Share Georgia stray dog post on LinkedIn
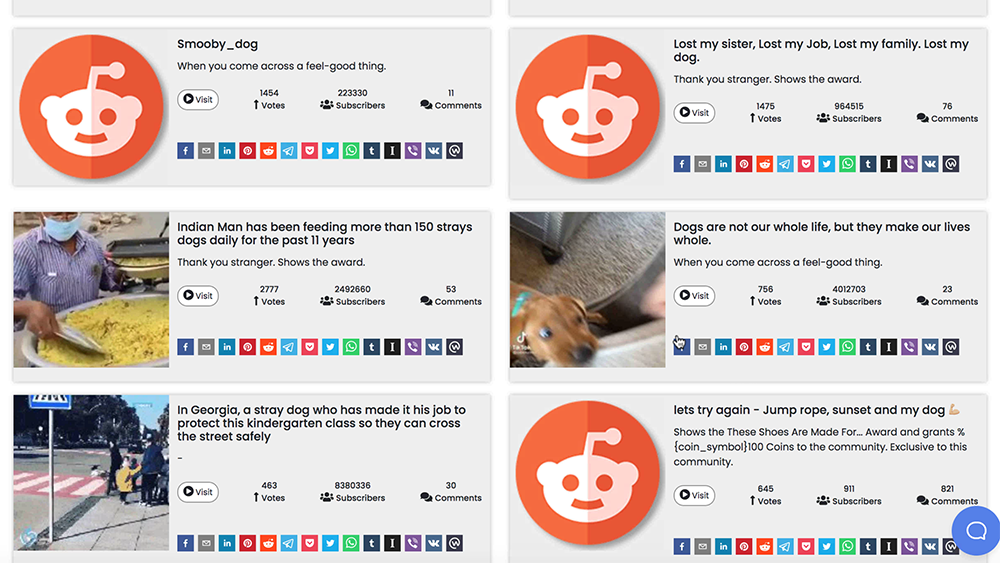Image resolution: width=1000 pixels, height=563 pixels. pos(227,543)
